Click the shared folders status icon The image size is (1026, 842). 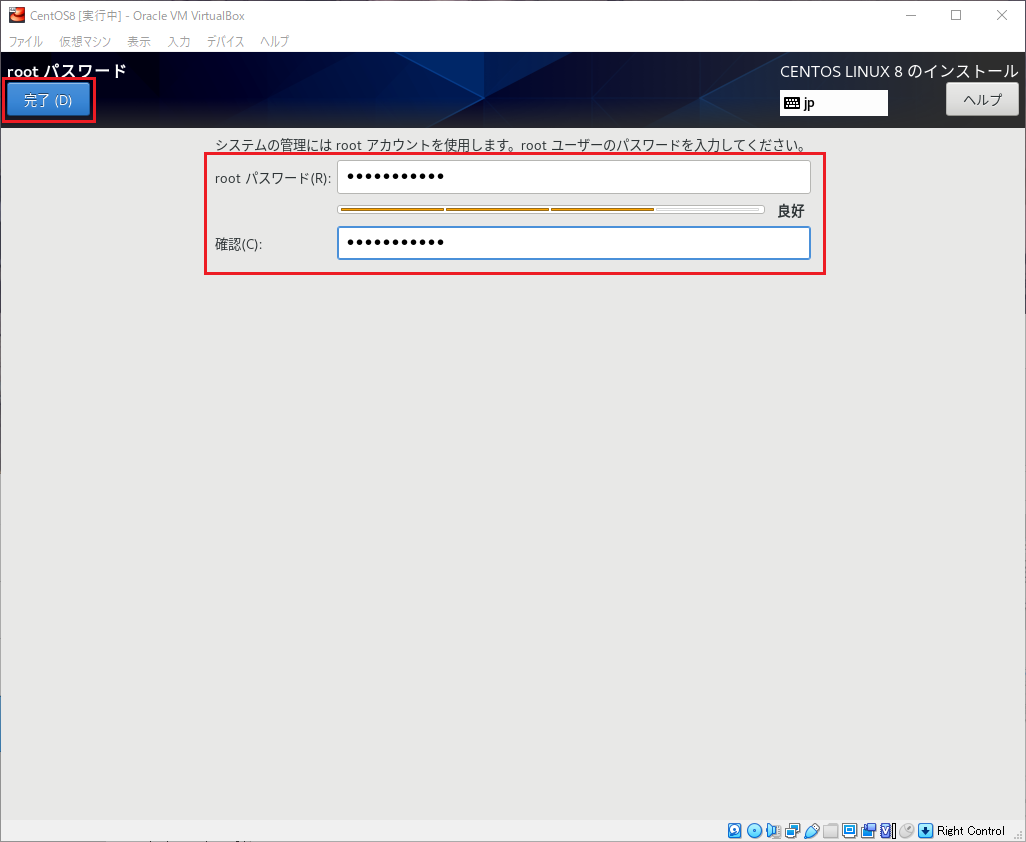click(830, 831)
